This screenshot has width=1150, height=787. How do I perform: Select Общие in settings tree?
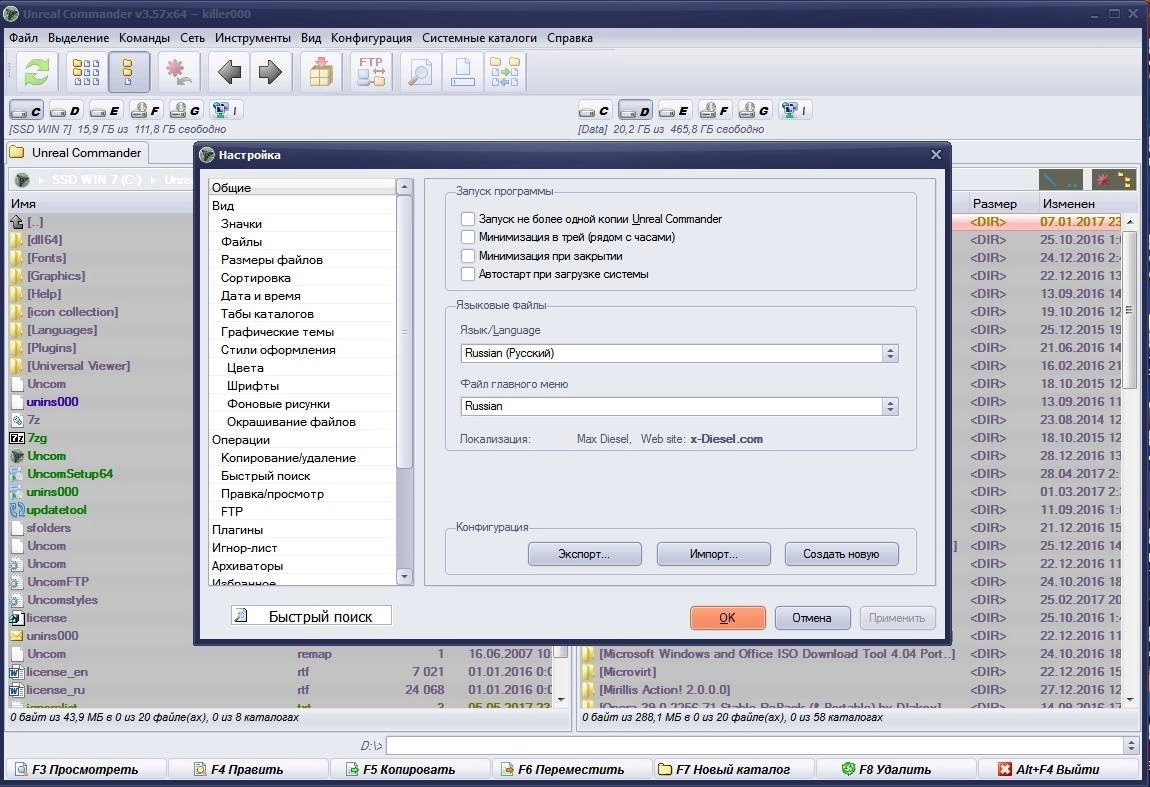pos(302,188)
